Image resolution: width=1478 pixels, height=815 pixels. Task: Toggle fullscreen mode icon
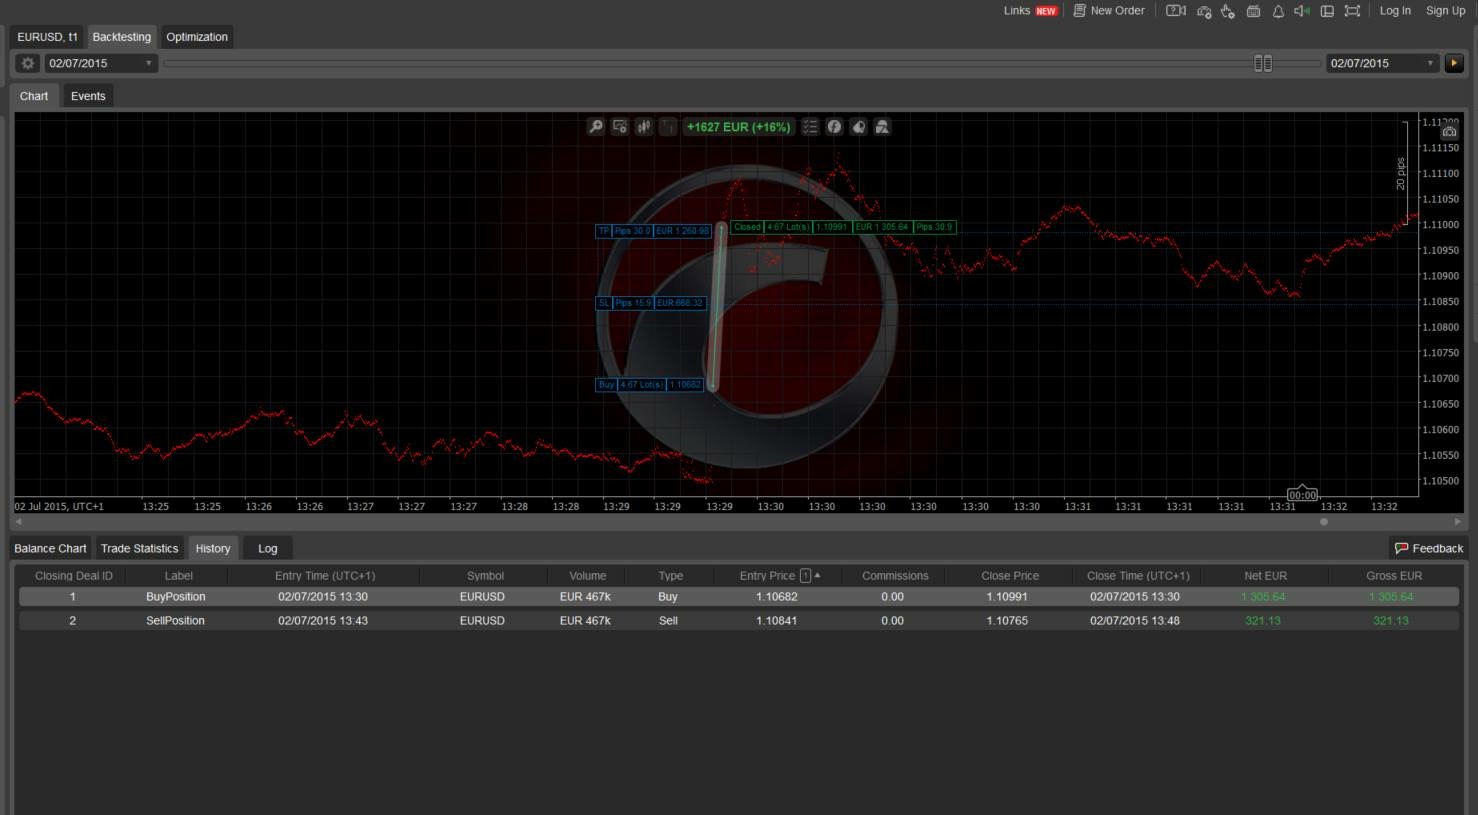click(1352, 11)
